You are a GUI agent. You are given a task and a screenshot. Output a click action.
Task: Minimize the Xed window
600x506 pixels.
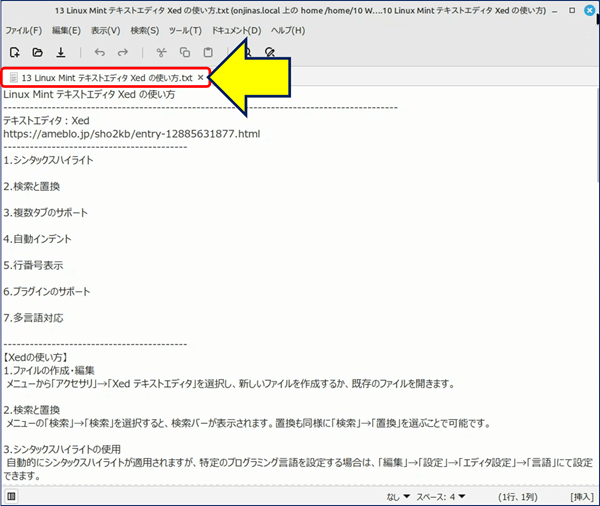(555, 11)
